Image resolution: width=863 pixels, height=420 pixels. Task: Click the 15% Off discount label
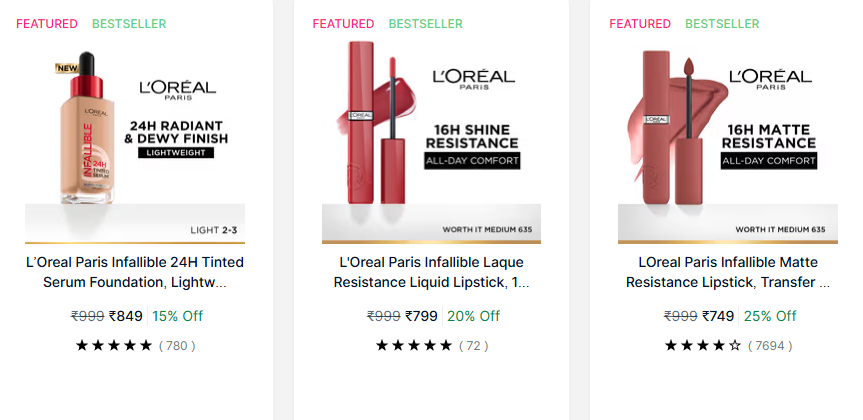coord(178,316)
